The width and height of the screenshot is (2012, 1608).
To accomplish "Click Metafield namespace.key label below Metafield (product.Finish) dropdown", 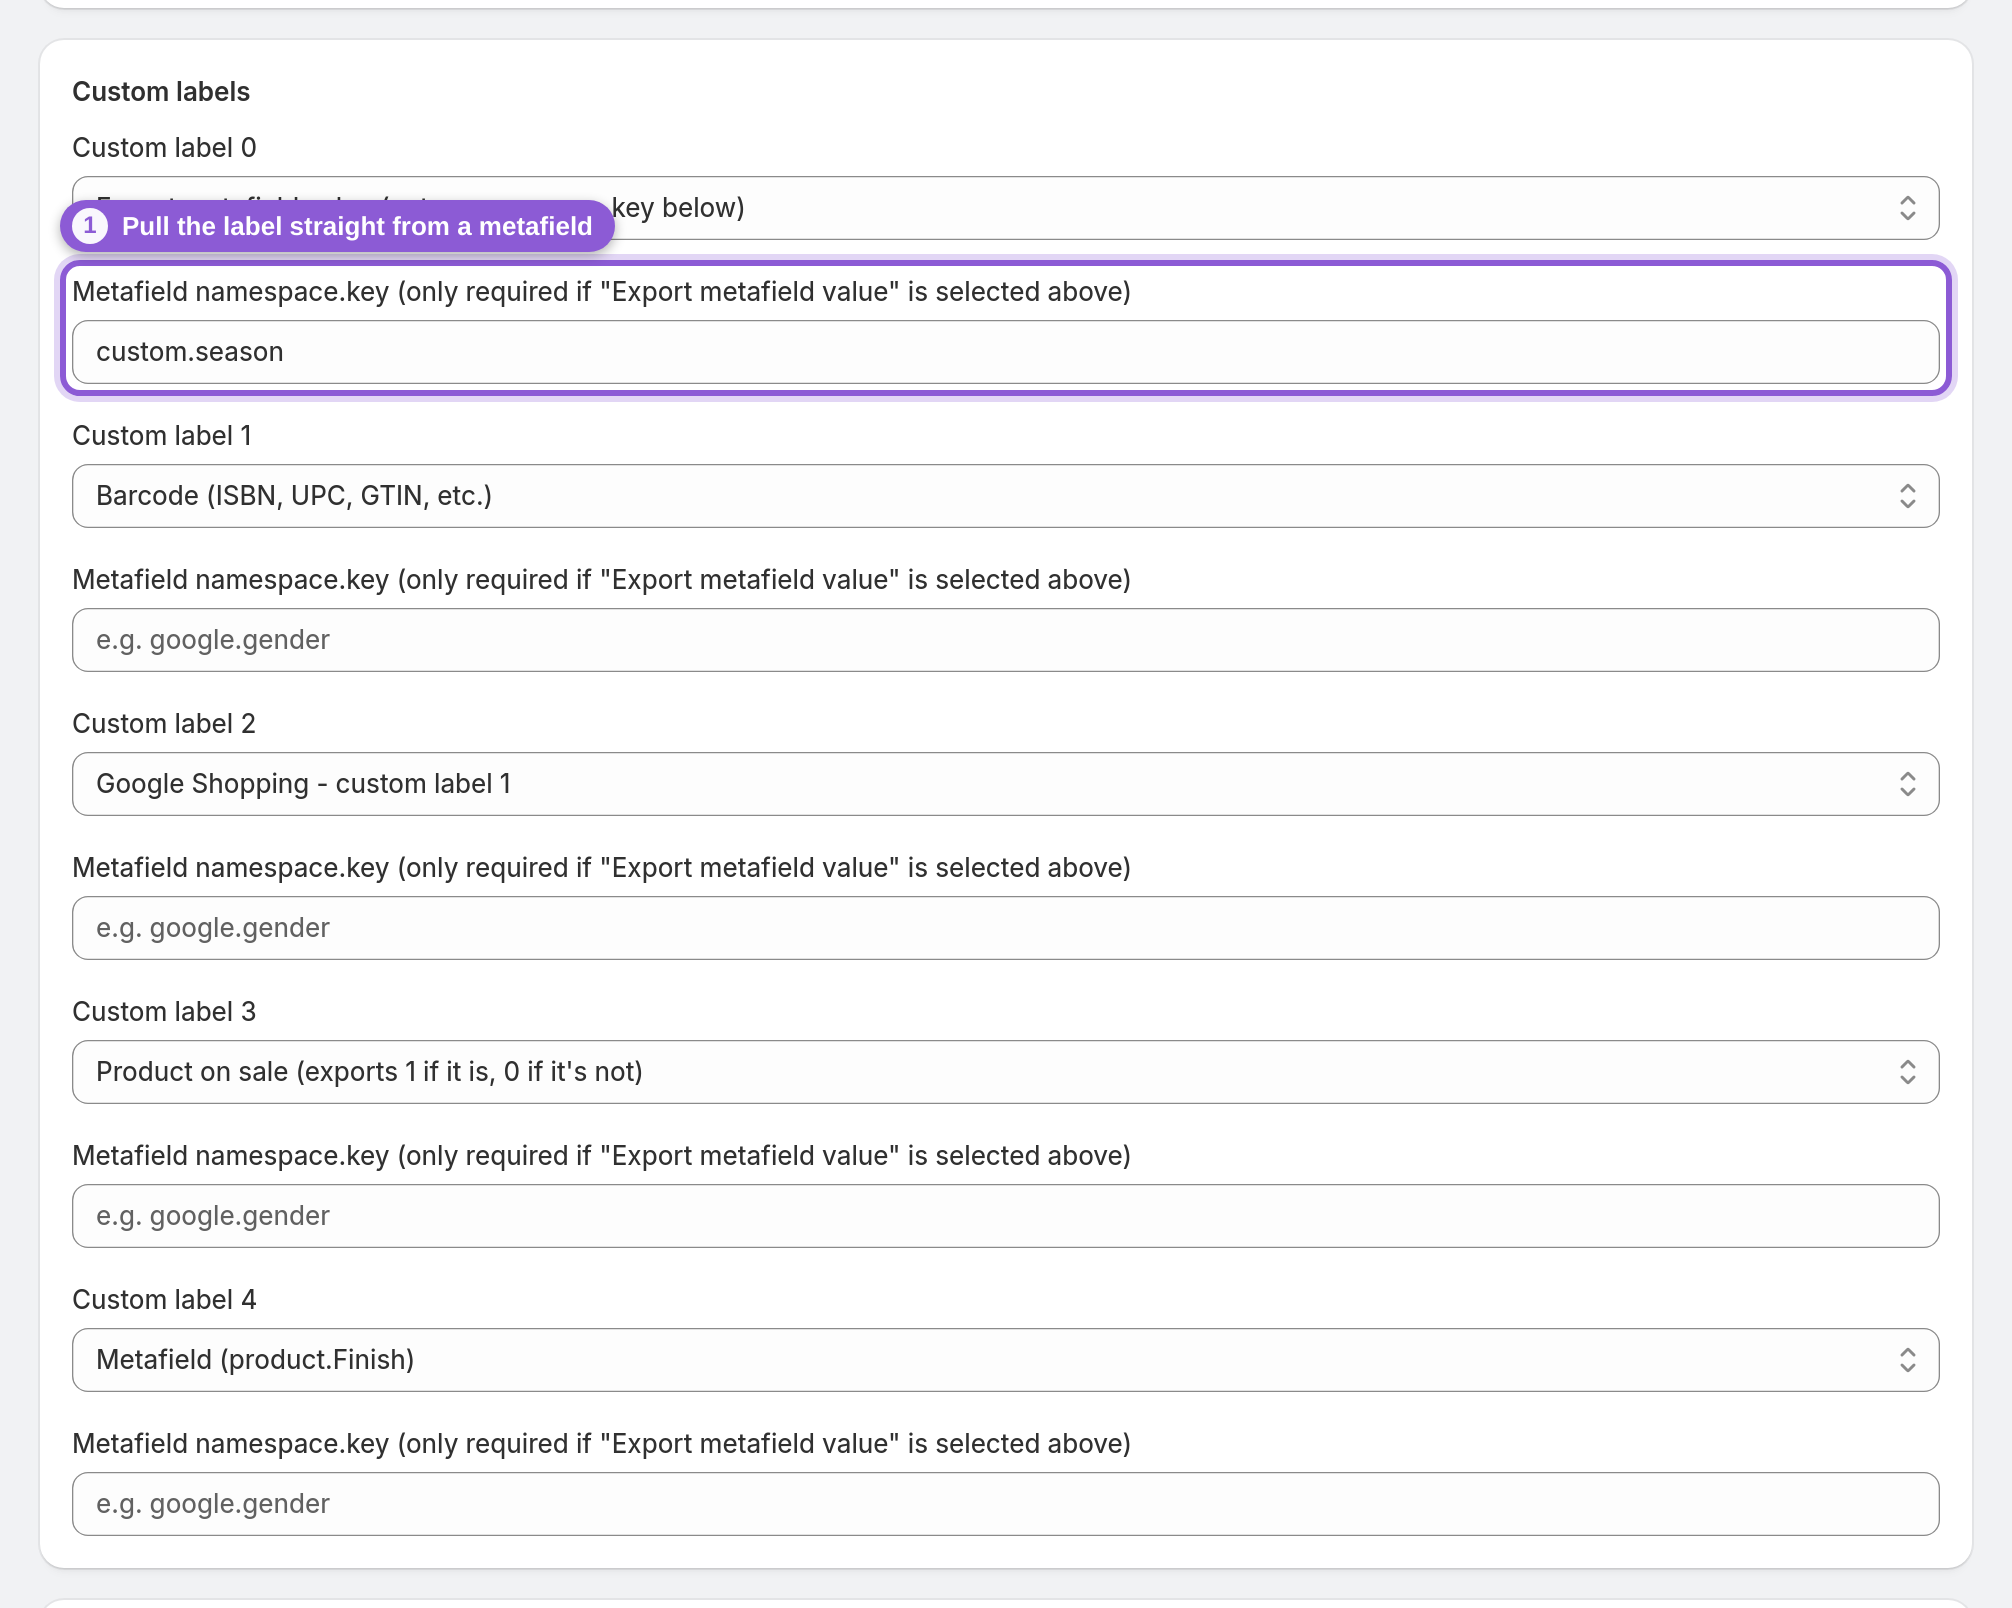I will (602, 1444).
